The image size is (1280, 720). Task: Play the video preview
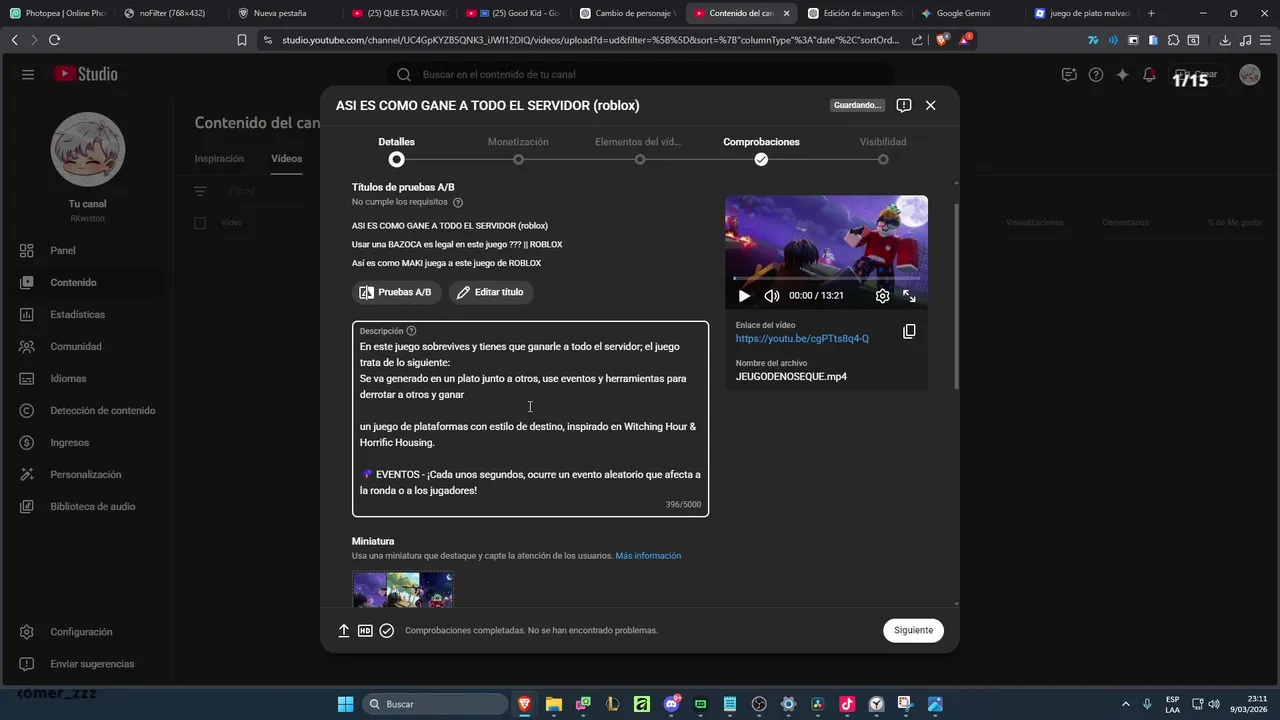744,296
